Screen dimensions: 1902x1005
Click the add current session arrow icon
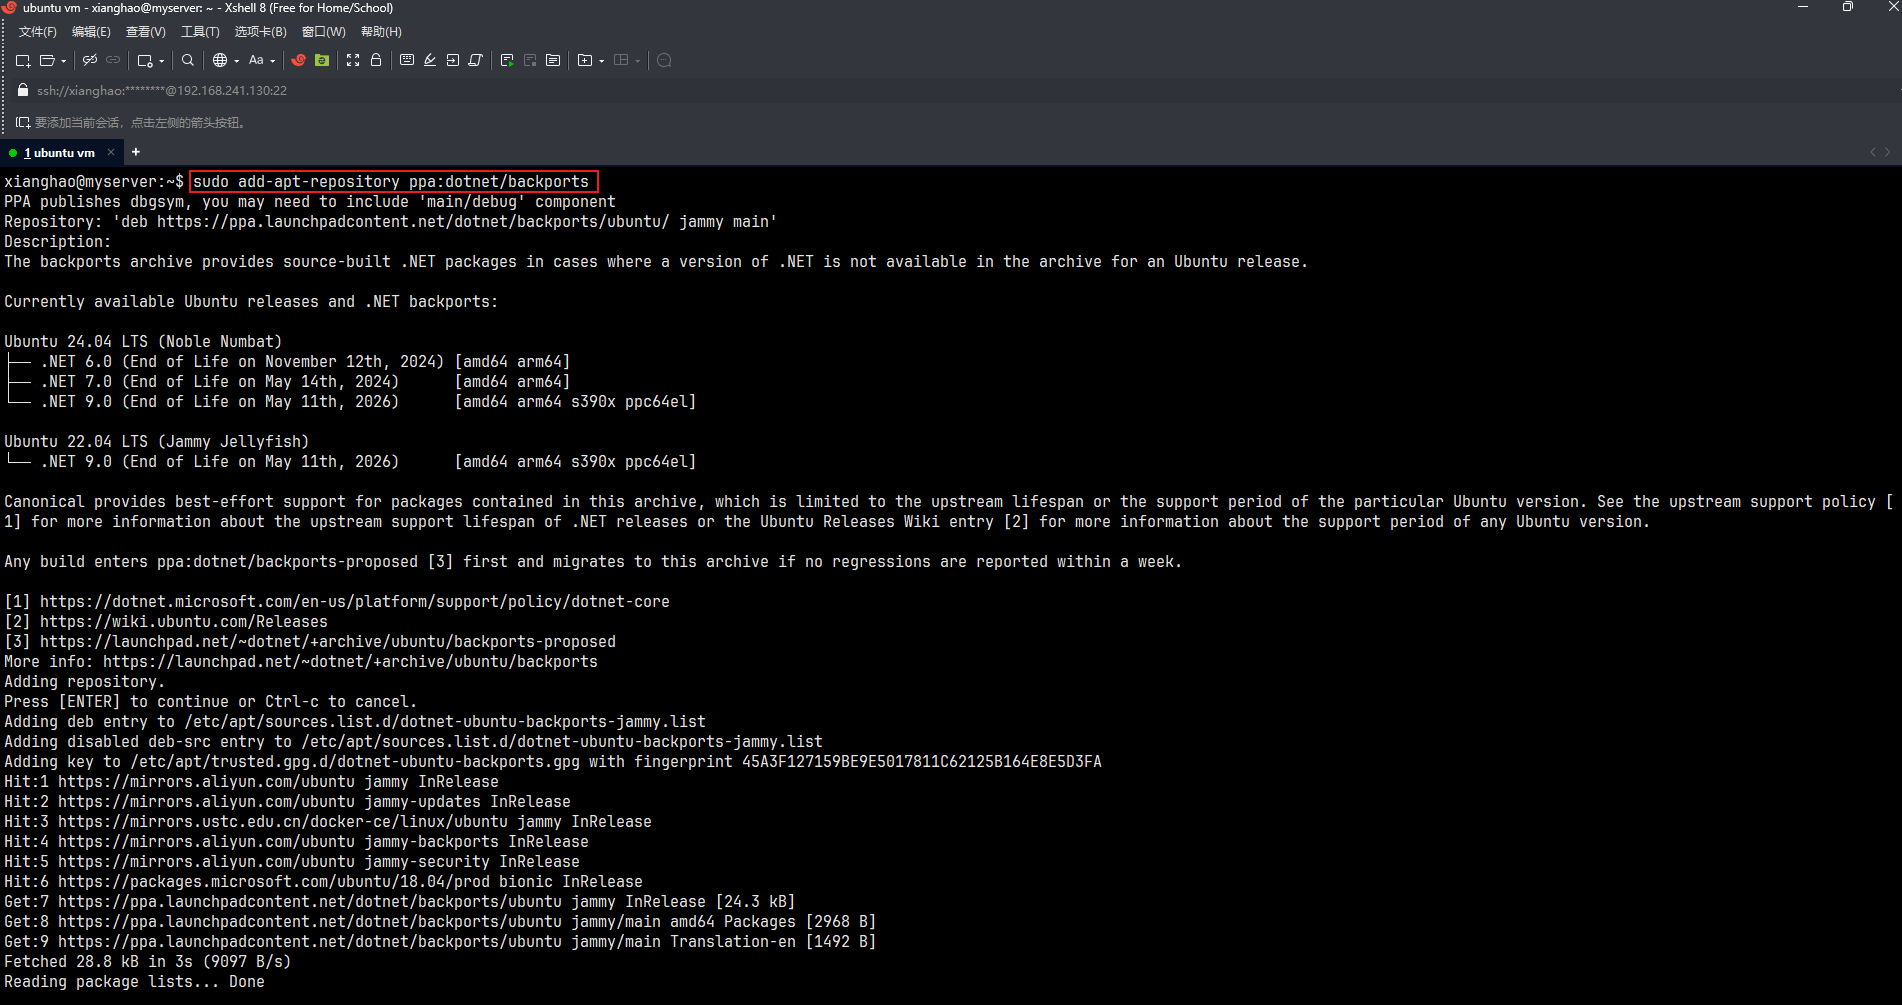(x=23, y=122)
